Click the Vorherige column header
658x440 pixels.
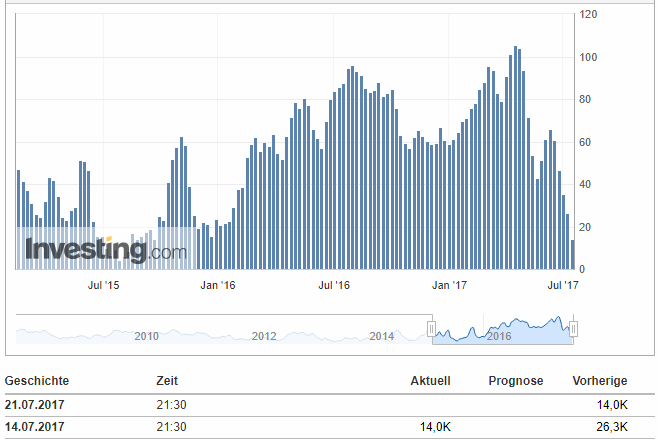[600, 381]
